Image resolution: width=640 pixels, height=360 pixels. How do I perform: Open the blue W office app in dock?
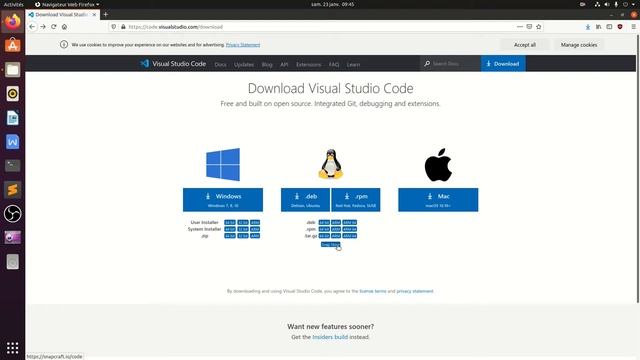click(x=13, y=142)
